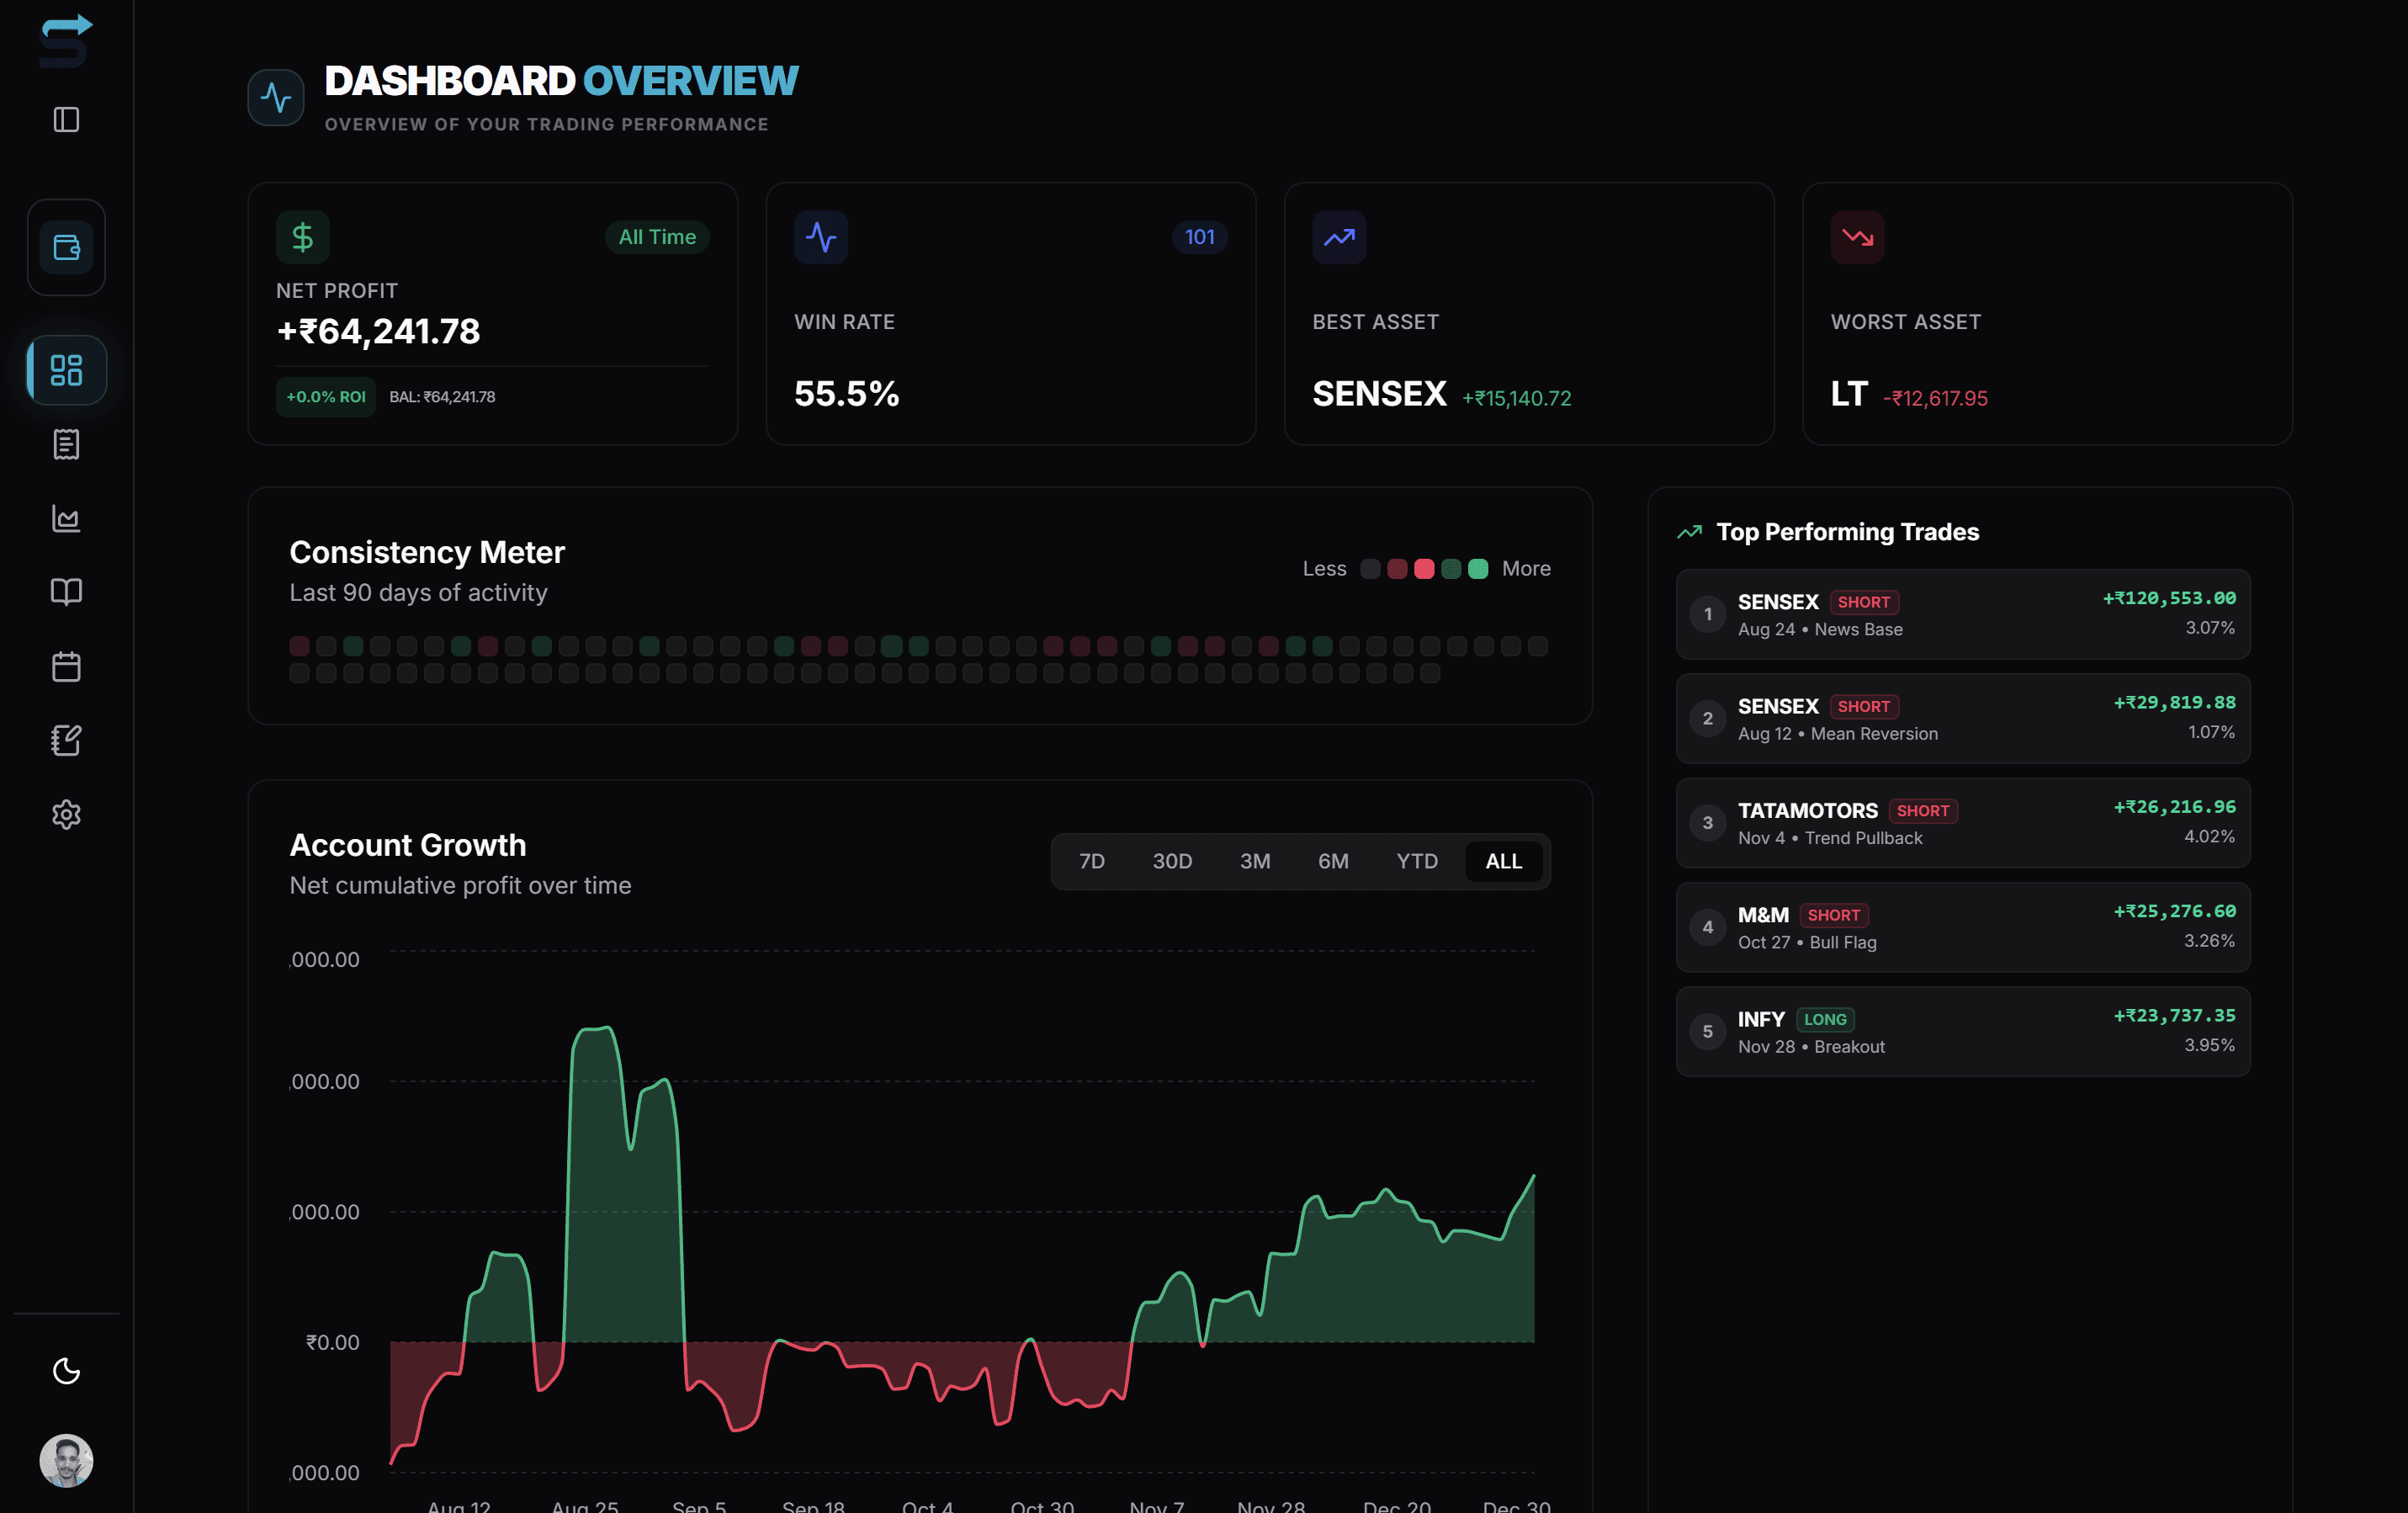Click the app logo at top of sidebar

point(64,42)
